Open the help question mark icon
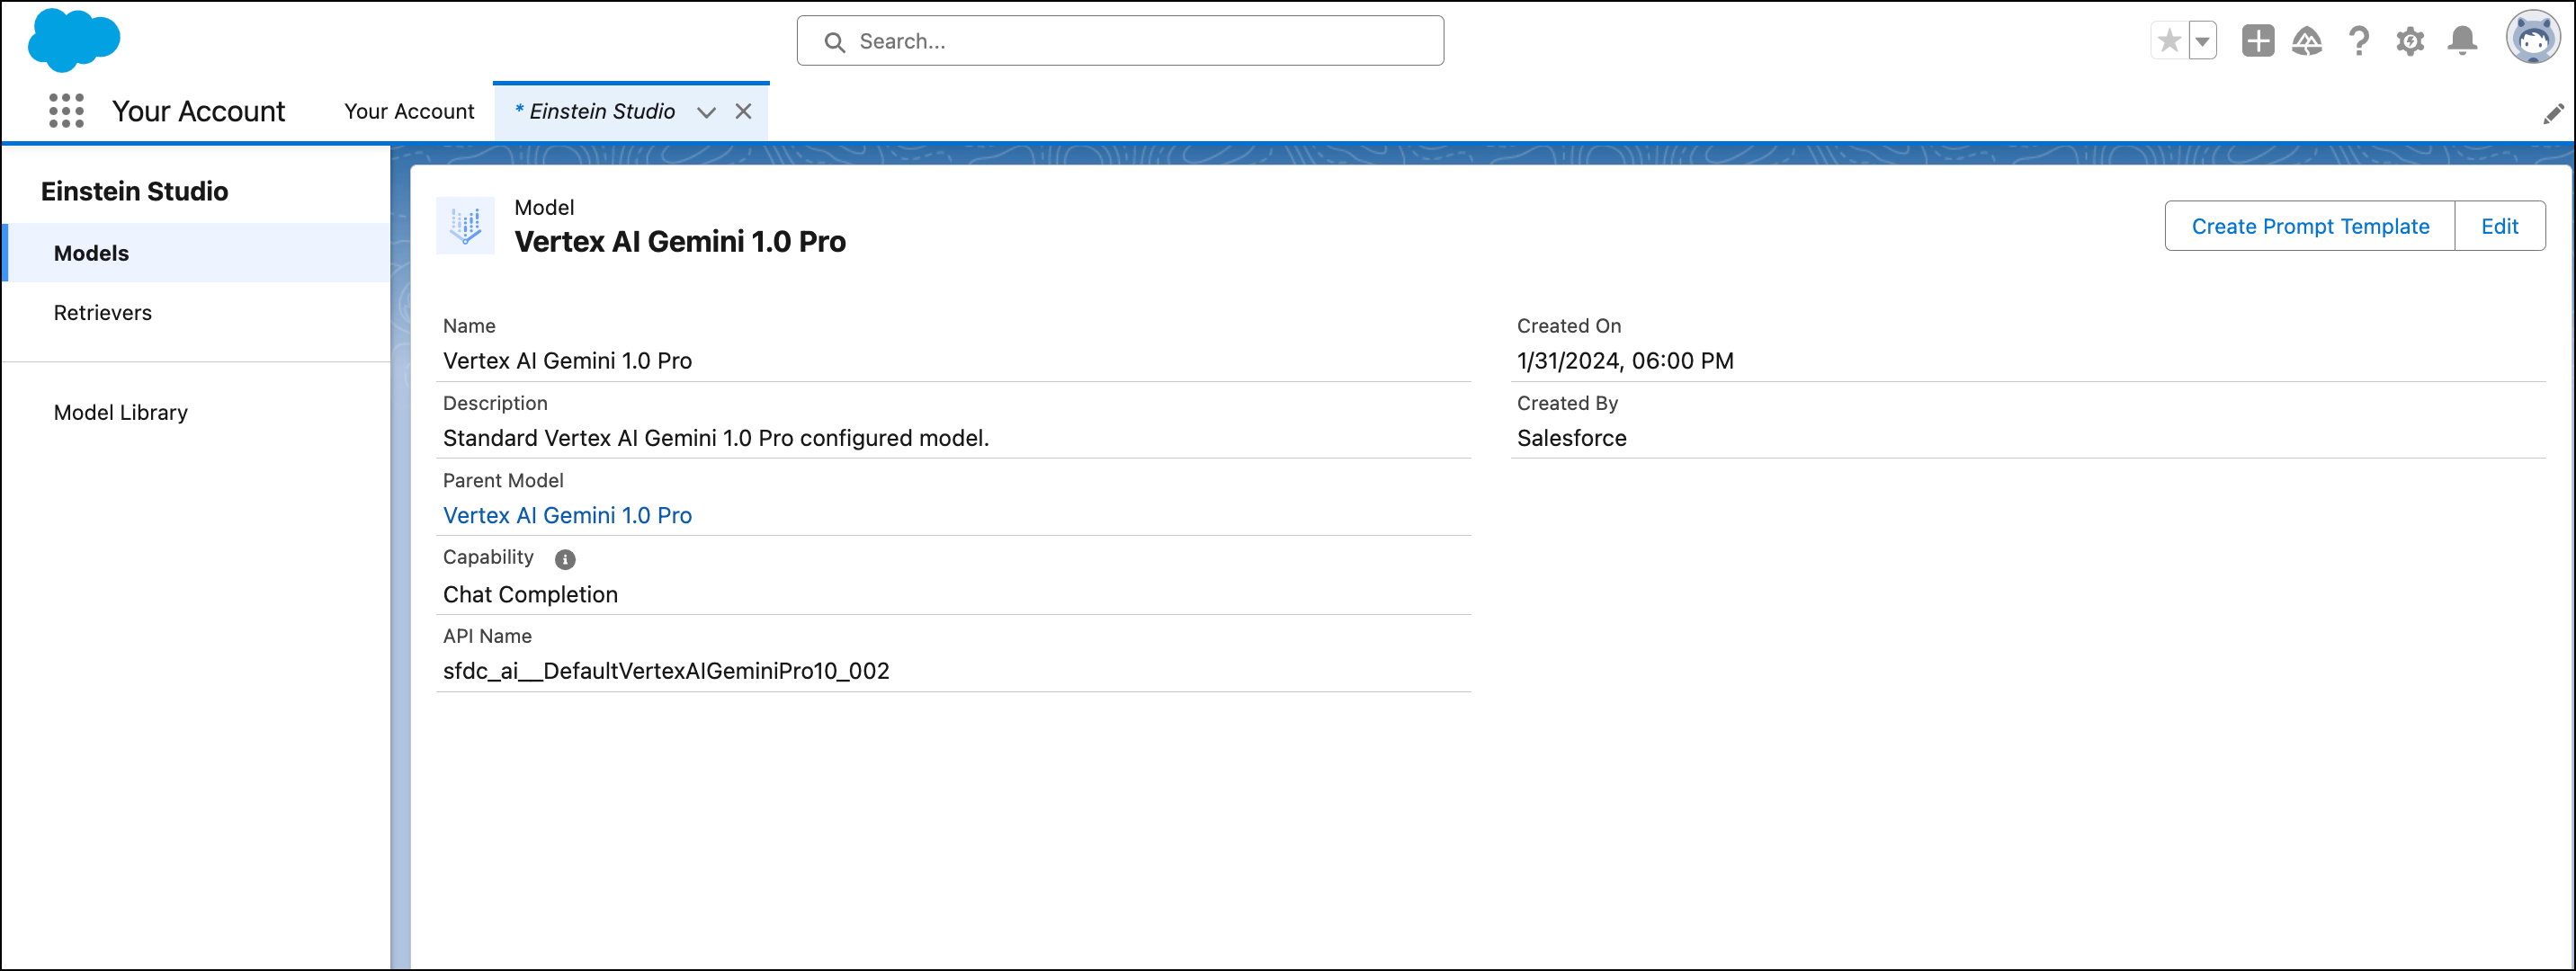Viewport: 2576px width, 971px height. click(2359, 41)
